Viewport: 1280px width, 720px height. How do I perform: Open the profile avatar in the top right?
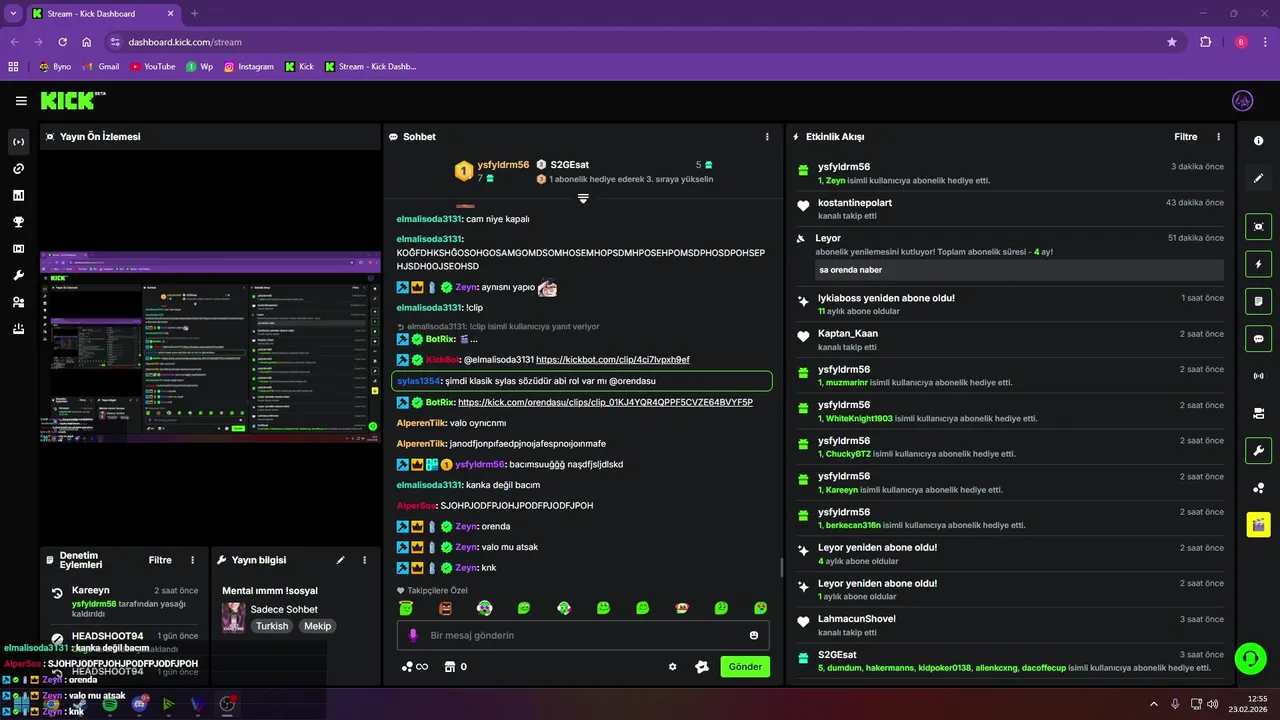pos(1243,101)
